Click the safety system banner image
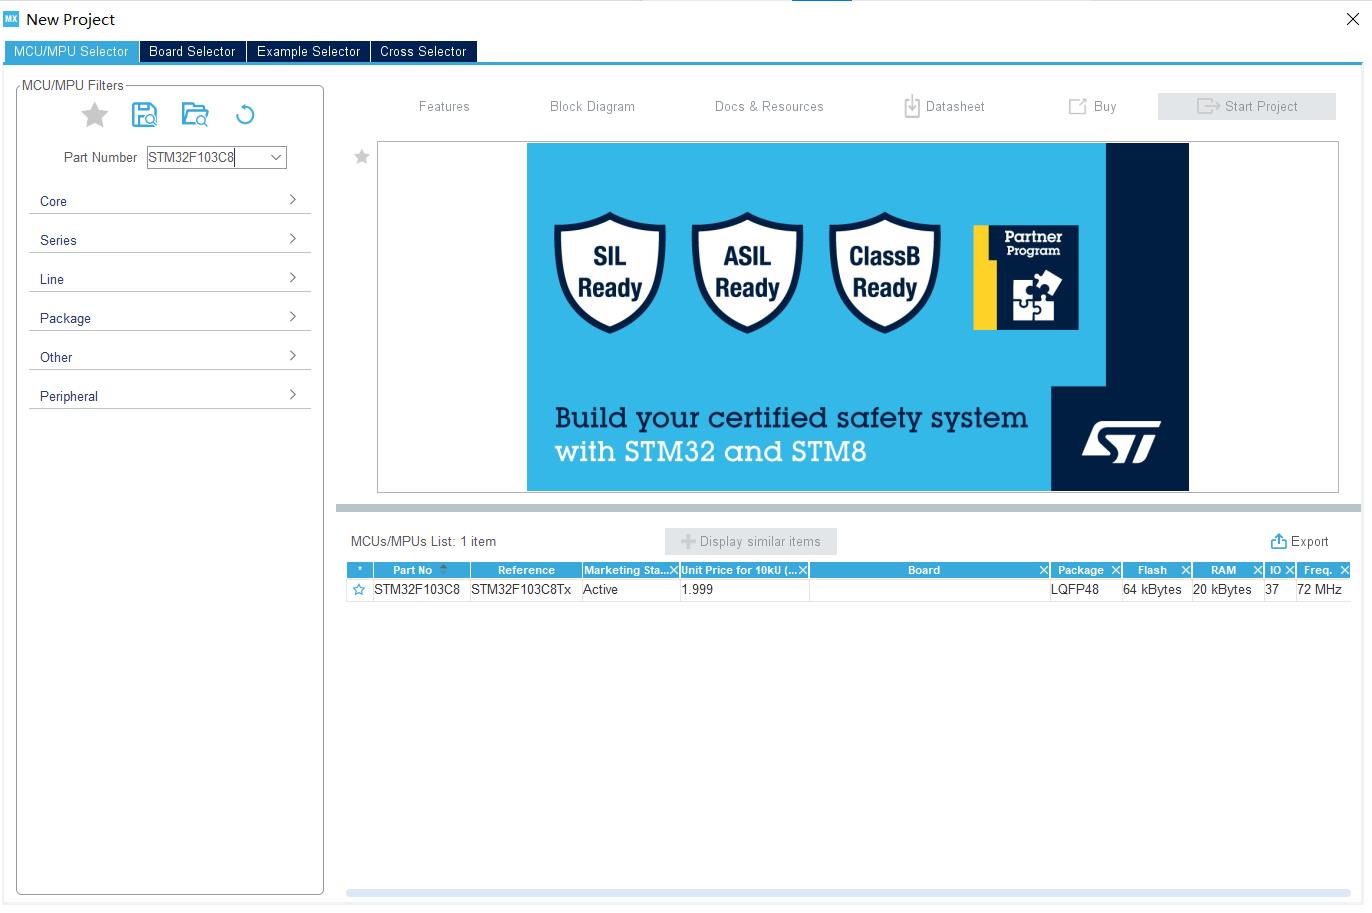The width and height of the screenshot is (1372, 913). pos(858,317)
